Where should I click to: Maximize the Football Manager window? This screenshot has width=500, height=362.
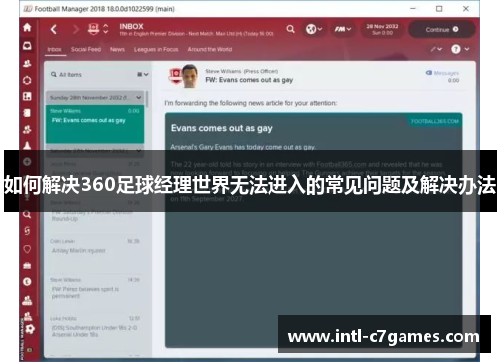click(439, 9)
